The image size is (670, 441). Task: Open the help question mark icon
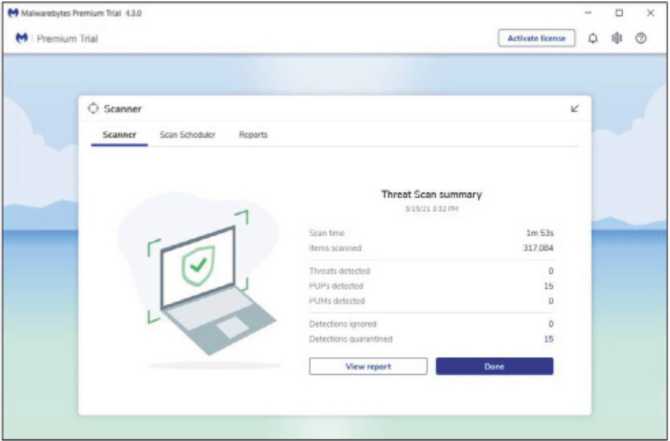click(x=641, y=38)
